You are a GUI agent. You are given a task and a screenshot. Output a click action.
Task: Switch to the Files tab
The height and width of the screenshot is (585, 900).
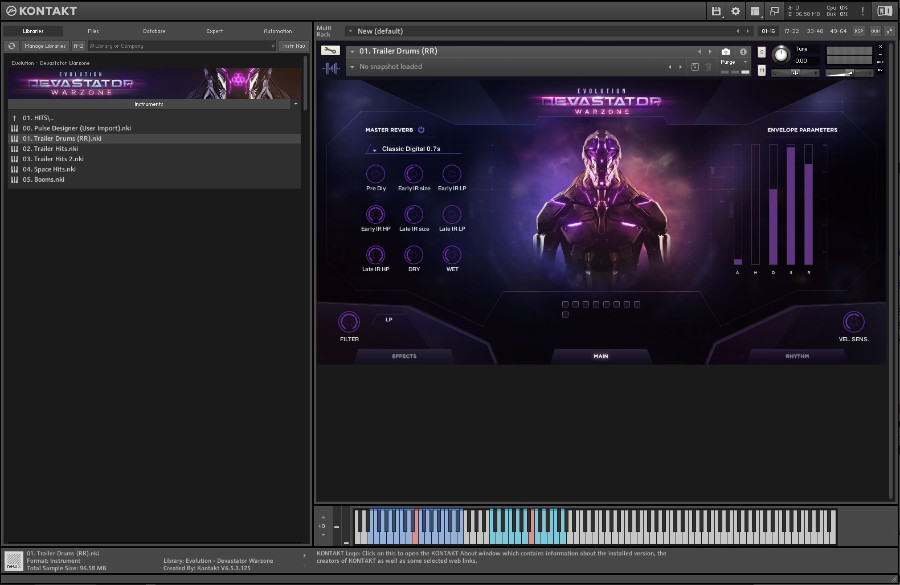pos(93,31)
